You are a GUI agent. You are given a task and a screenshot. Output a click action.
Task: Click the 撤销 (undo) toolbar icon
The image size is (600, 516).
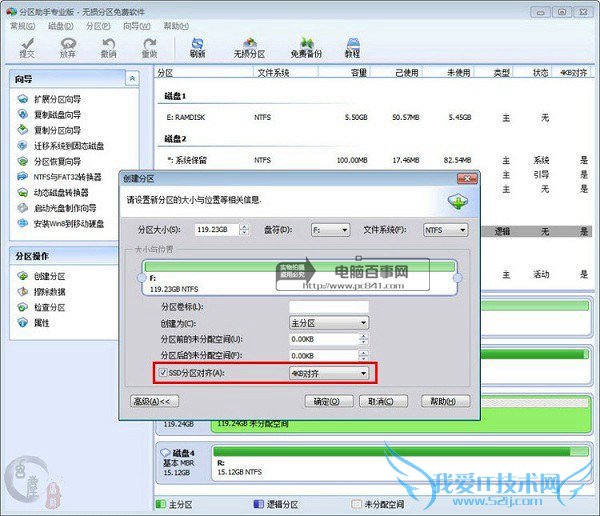(x=109, y=48)
